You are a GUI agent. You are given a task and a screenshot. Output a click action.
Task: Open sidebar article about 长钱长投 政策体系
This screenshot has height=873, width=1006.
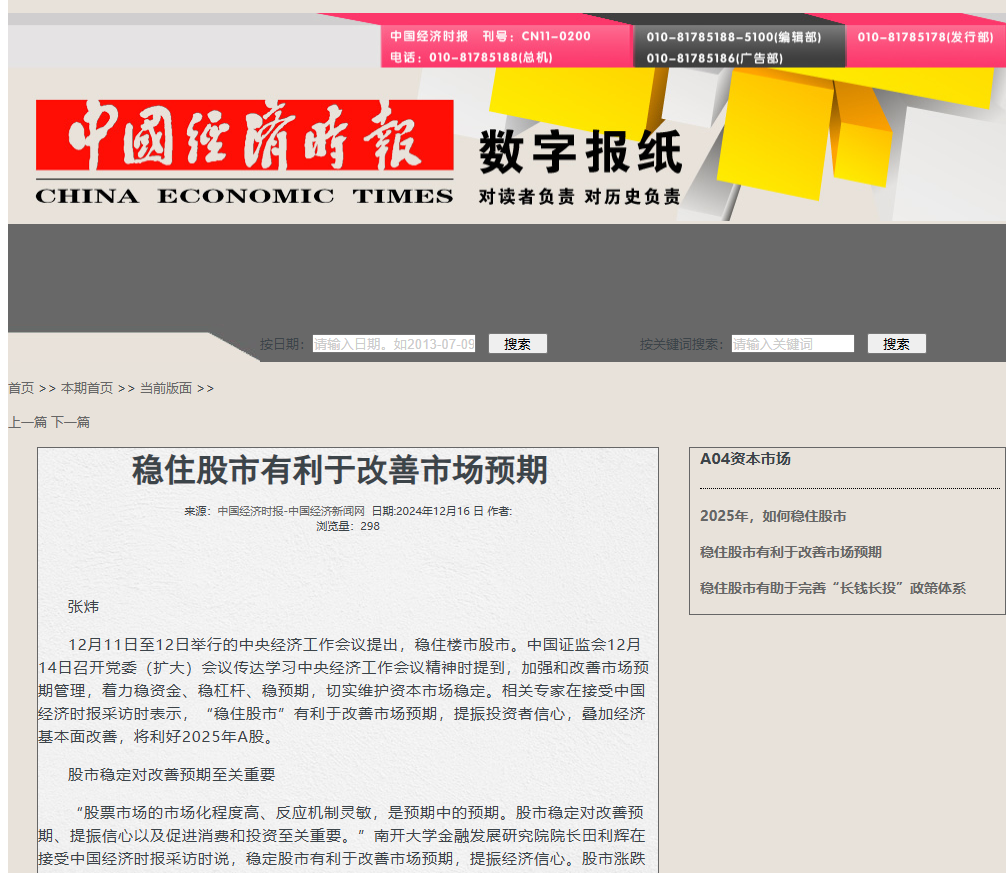(832, 588)
